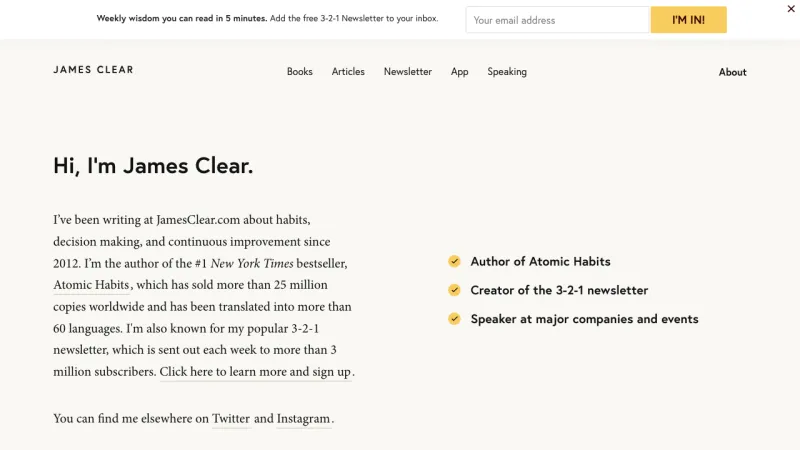This screenshot has width=800, height=450.
Task: Follow the Atomic Habits book link
Action: click(x=91, y=285)
